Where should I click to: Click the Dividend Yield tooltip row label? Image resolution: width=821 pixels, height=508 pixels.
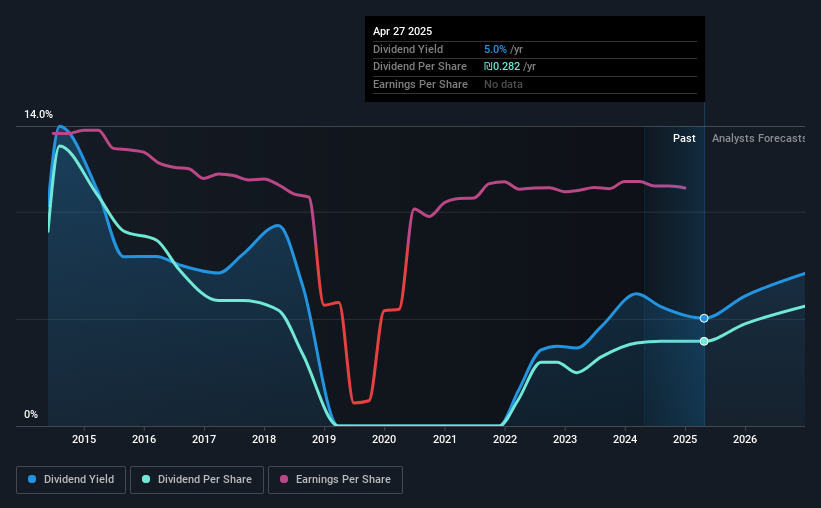pos(408,49)
